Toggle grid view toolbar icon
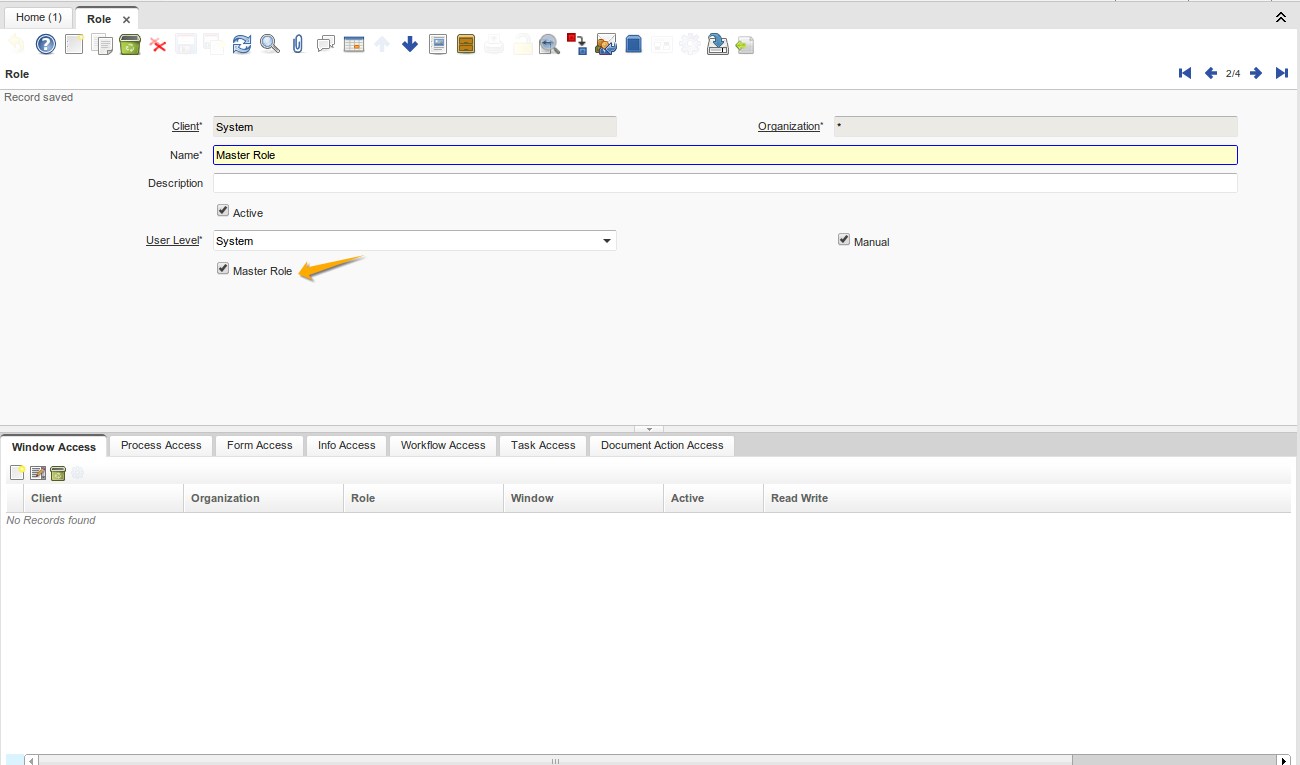 353,44
